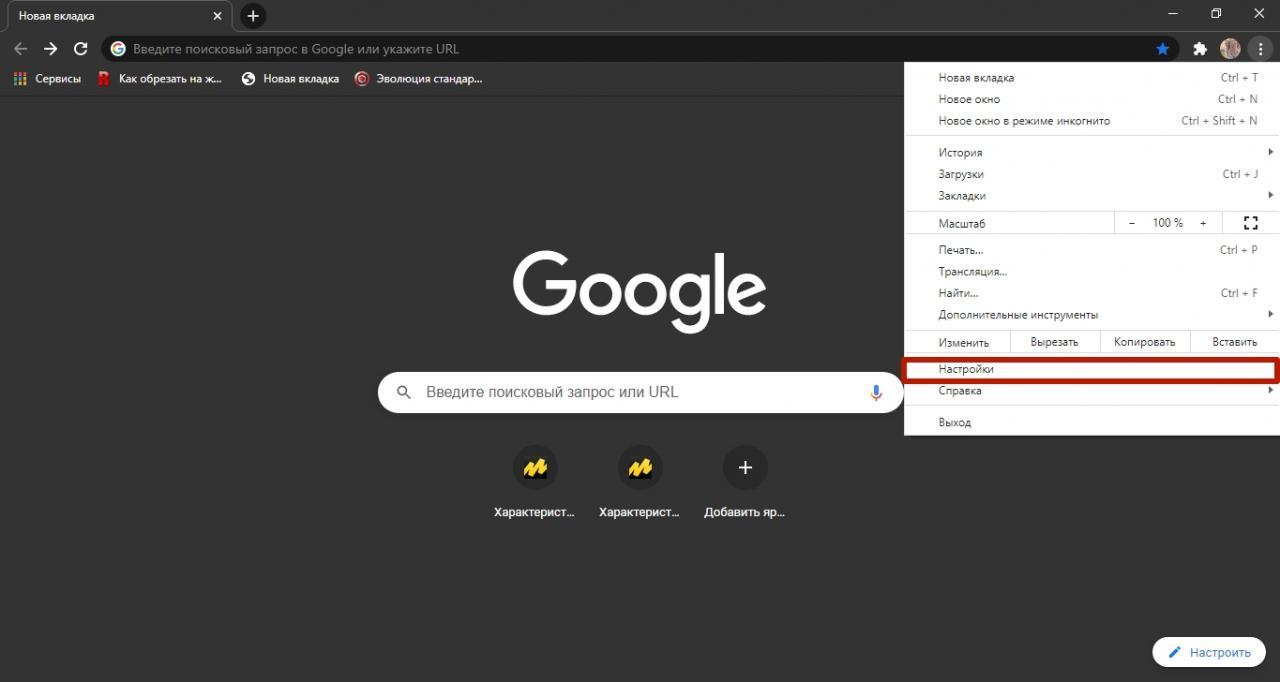Click the address bar URL field
Screen dimensions: 1280x682
pyautogui.click(x=640, y=48)
